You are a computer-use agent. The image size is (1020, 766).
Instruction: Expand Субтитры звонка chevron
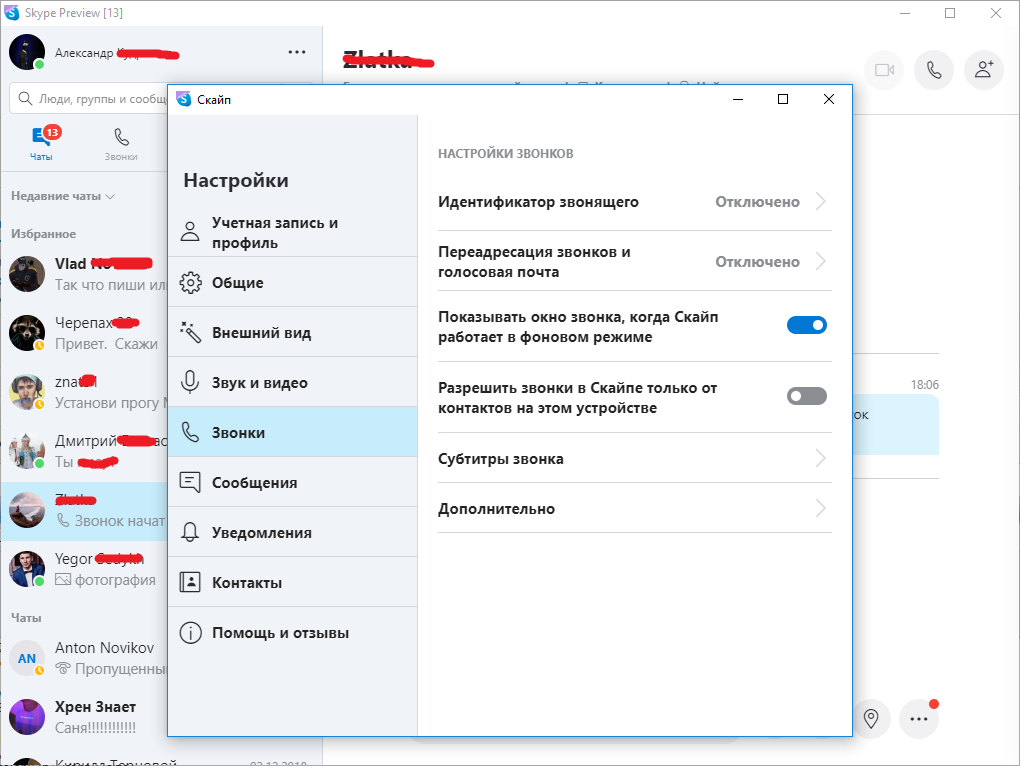click(x=820, y=458)
